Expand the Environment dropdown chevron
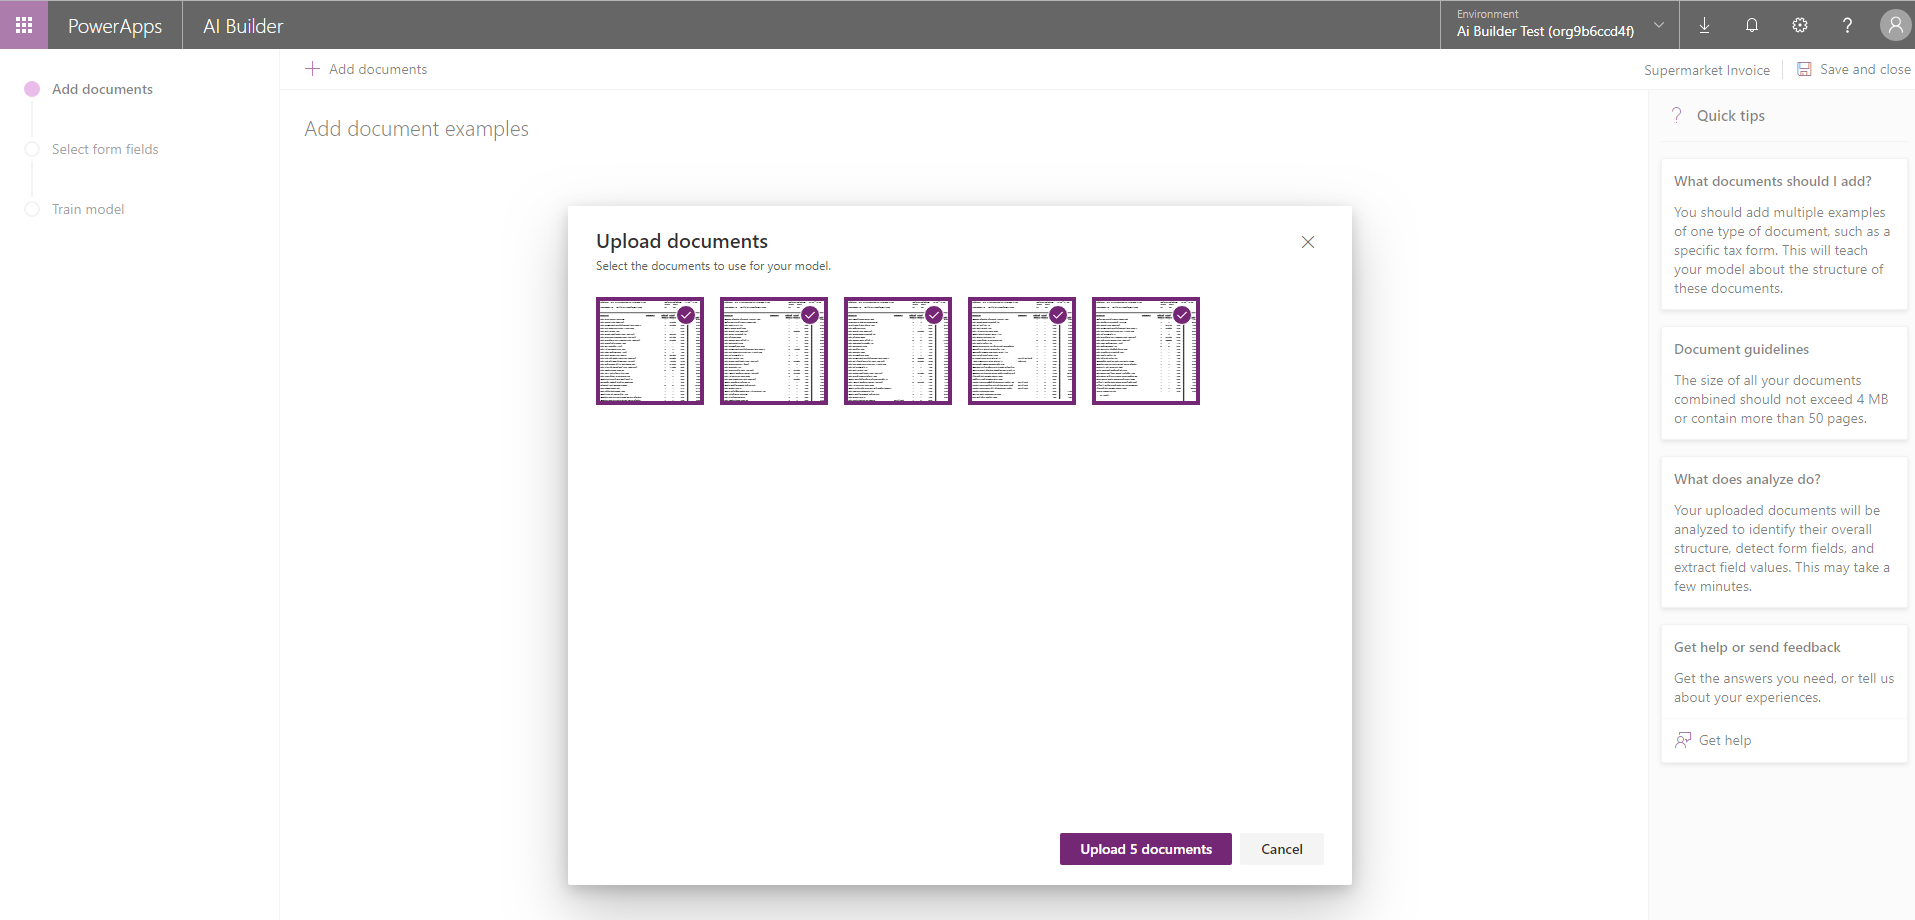The height and width of the screenshot is (920, 1915). (1659, 25)
